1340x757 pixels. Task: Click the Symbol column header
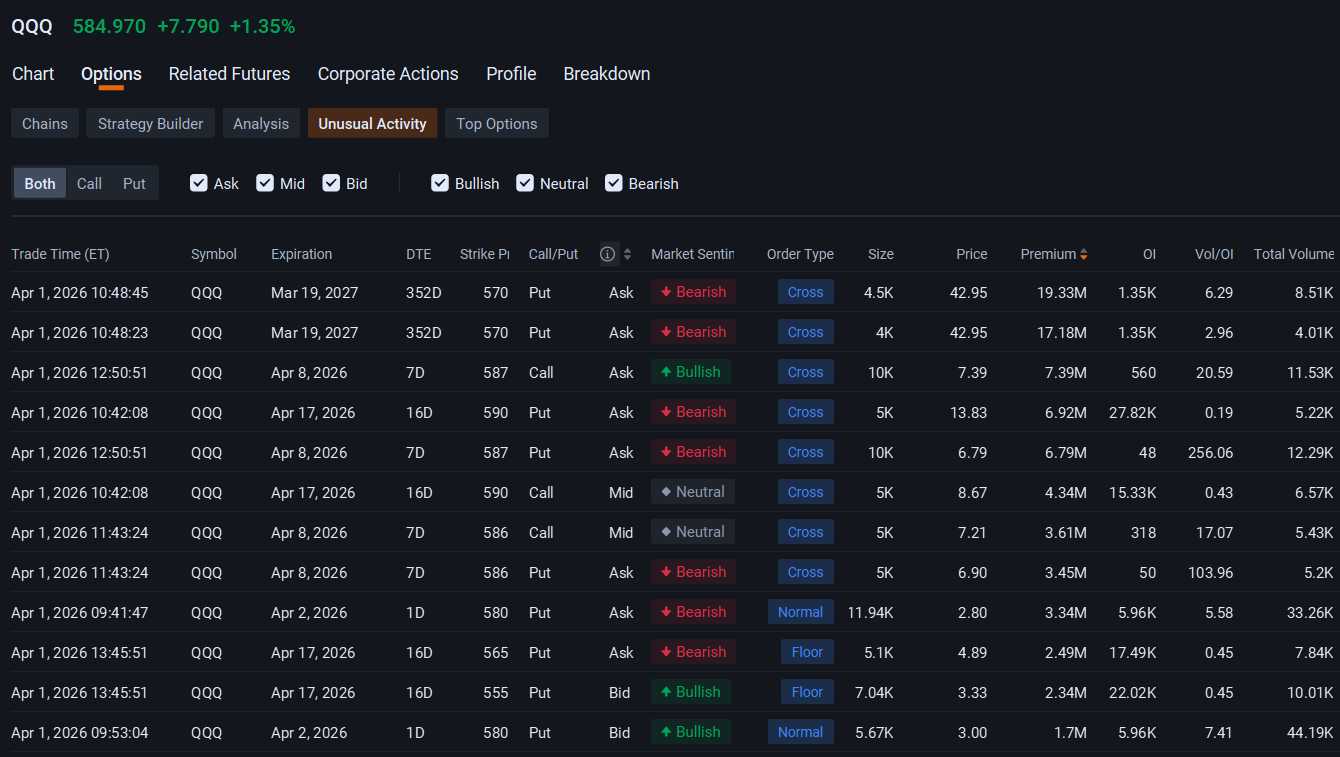tap(214, 254)
